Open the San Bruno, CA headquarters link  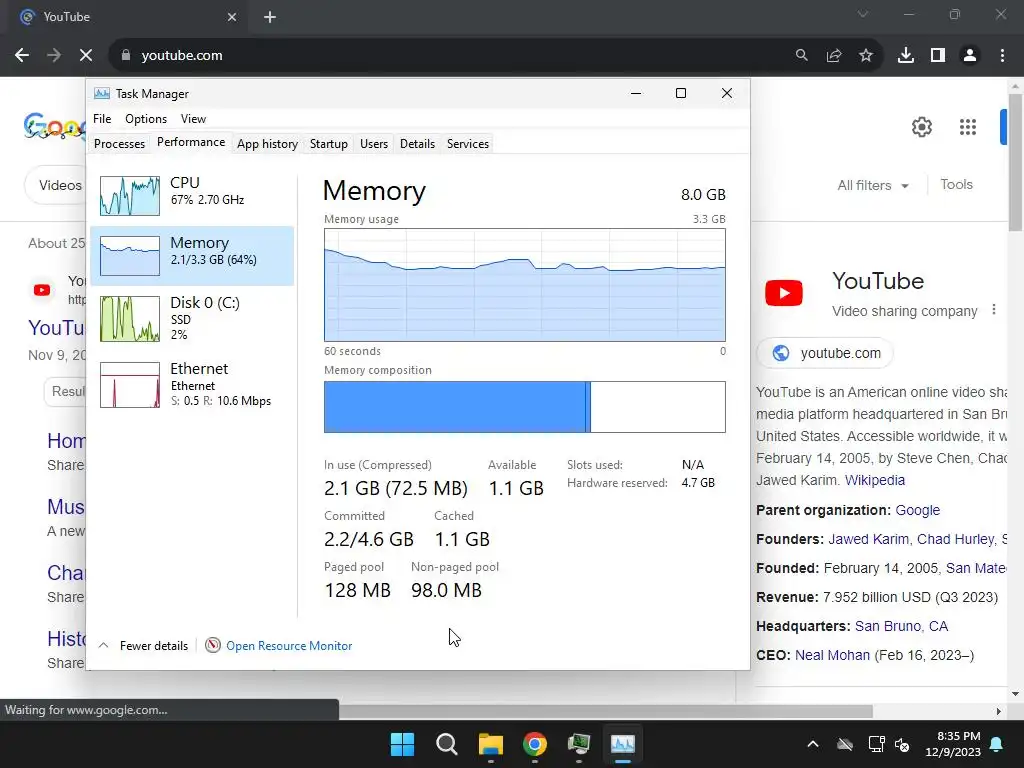point(901,626)
